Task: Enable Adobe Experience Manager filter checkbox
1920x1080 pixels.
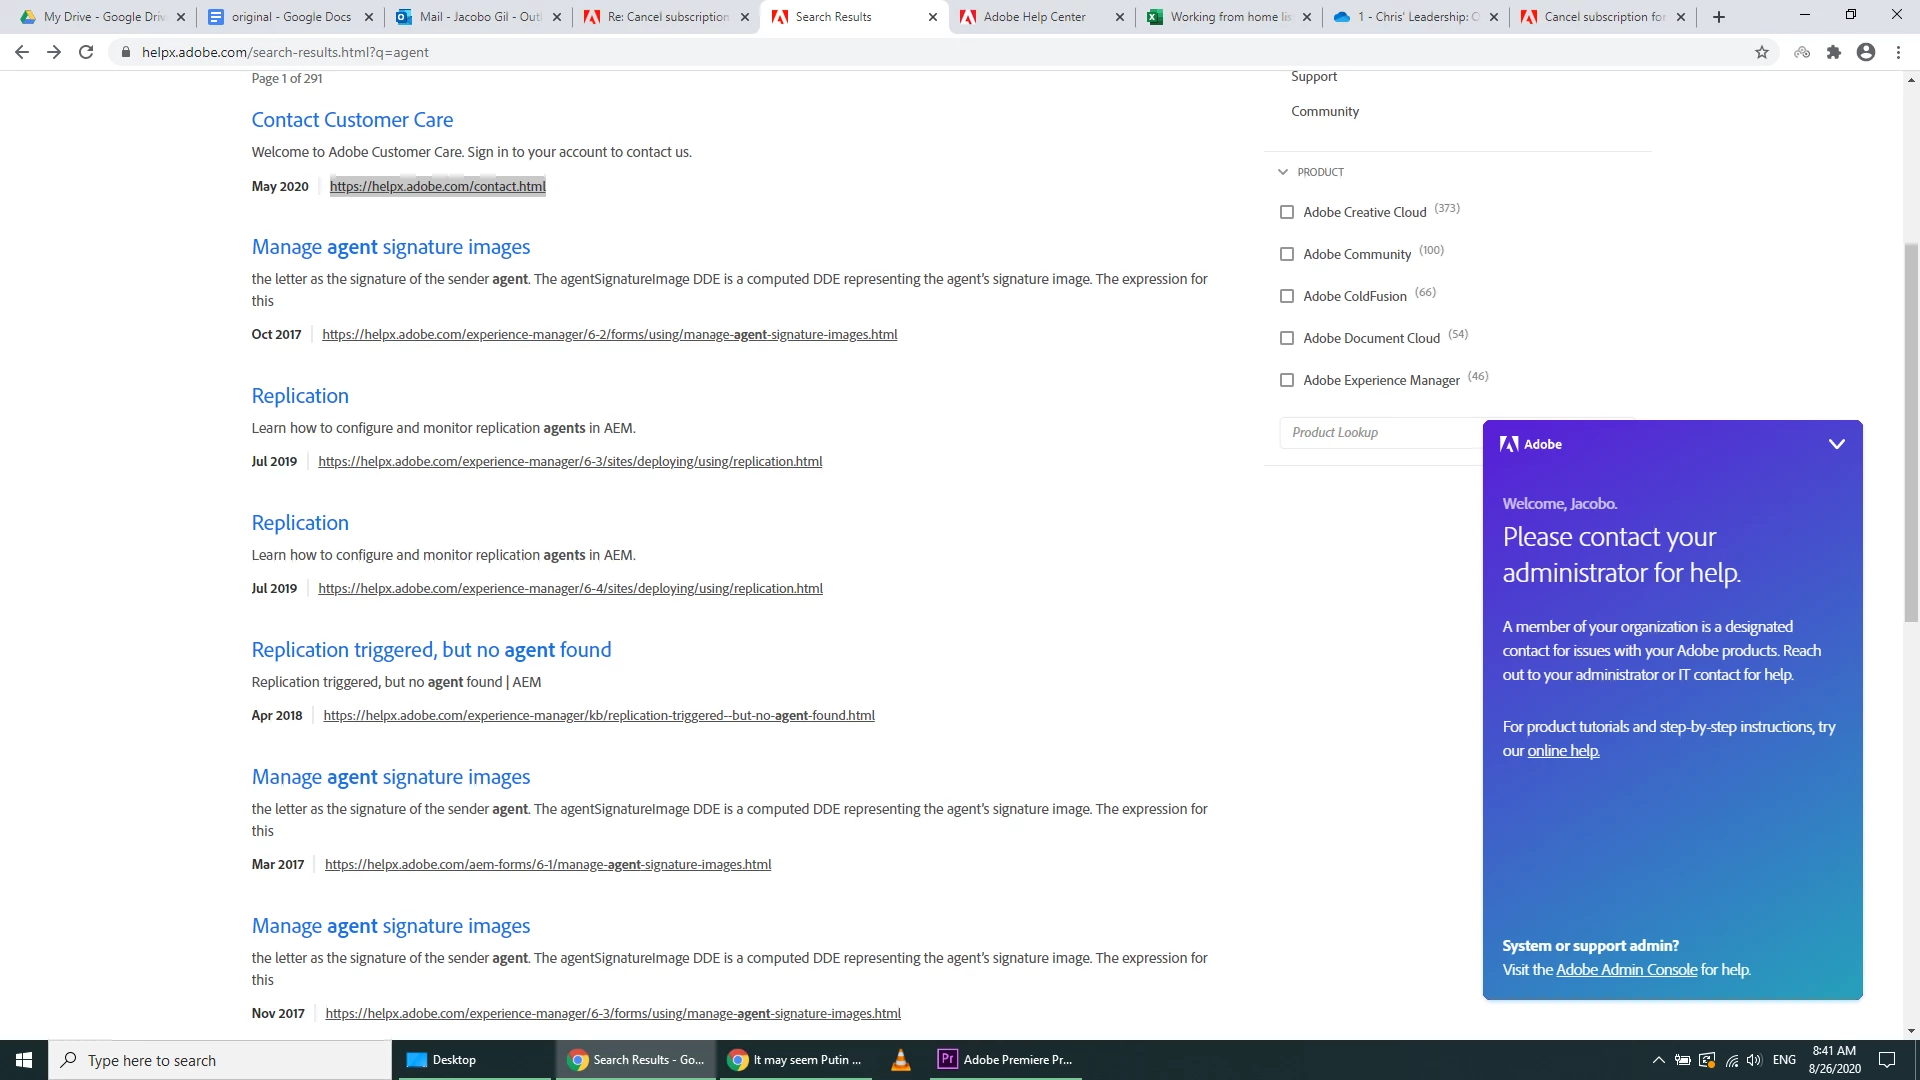Action: (x=1287, y=380)
